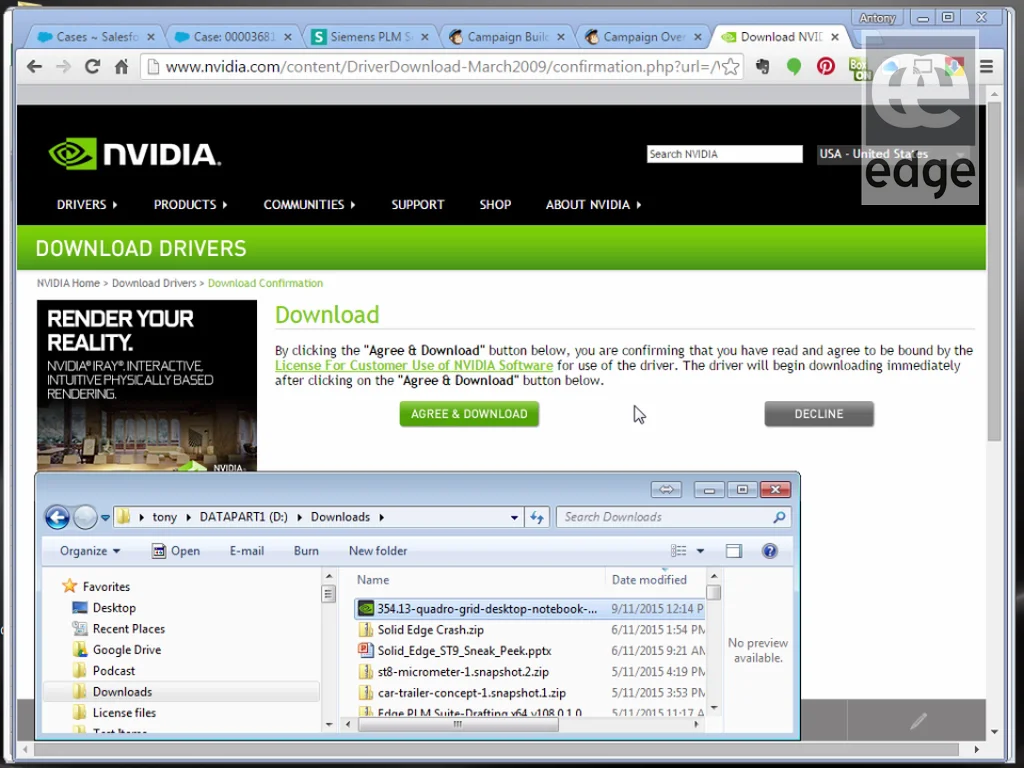This screenshot has width=1024, height=768.
Task: Click Burn in Explorer toolbar
Action: (306, 551)
